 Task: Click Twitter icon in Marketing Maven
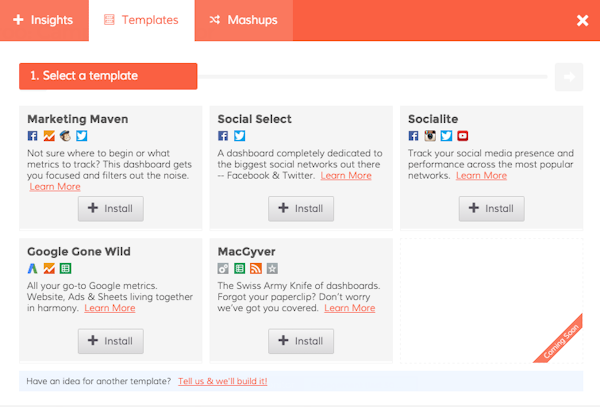point(82,136)
